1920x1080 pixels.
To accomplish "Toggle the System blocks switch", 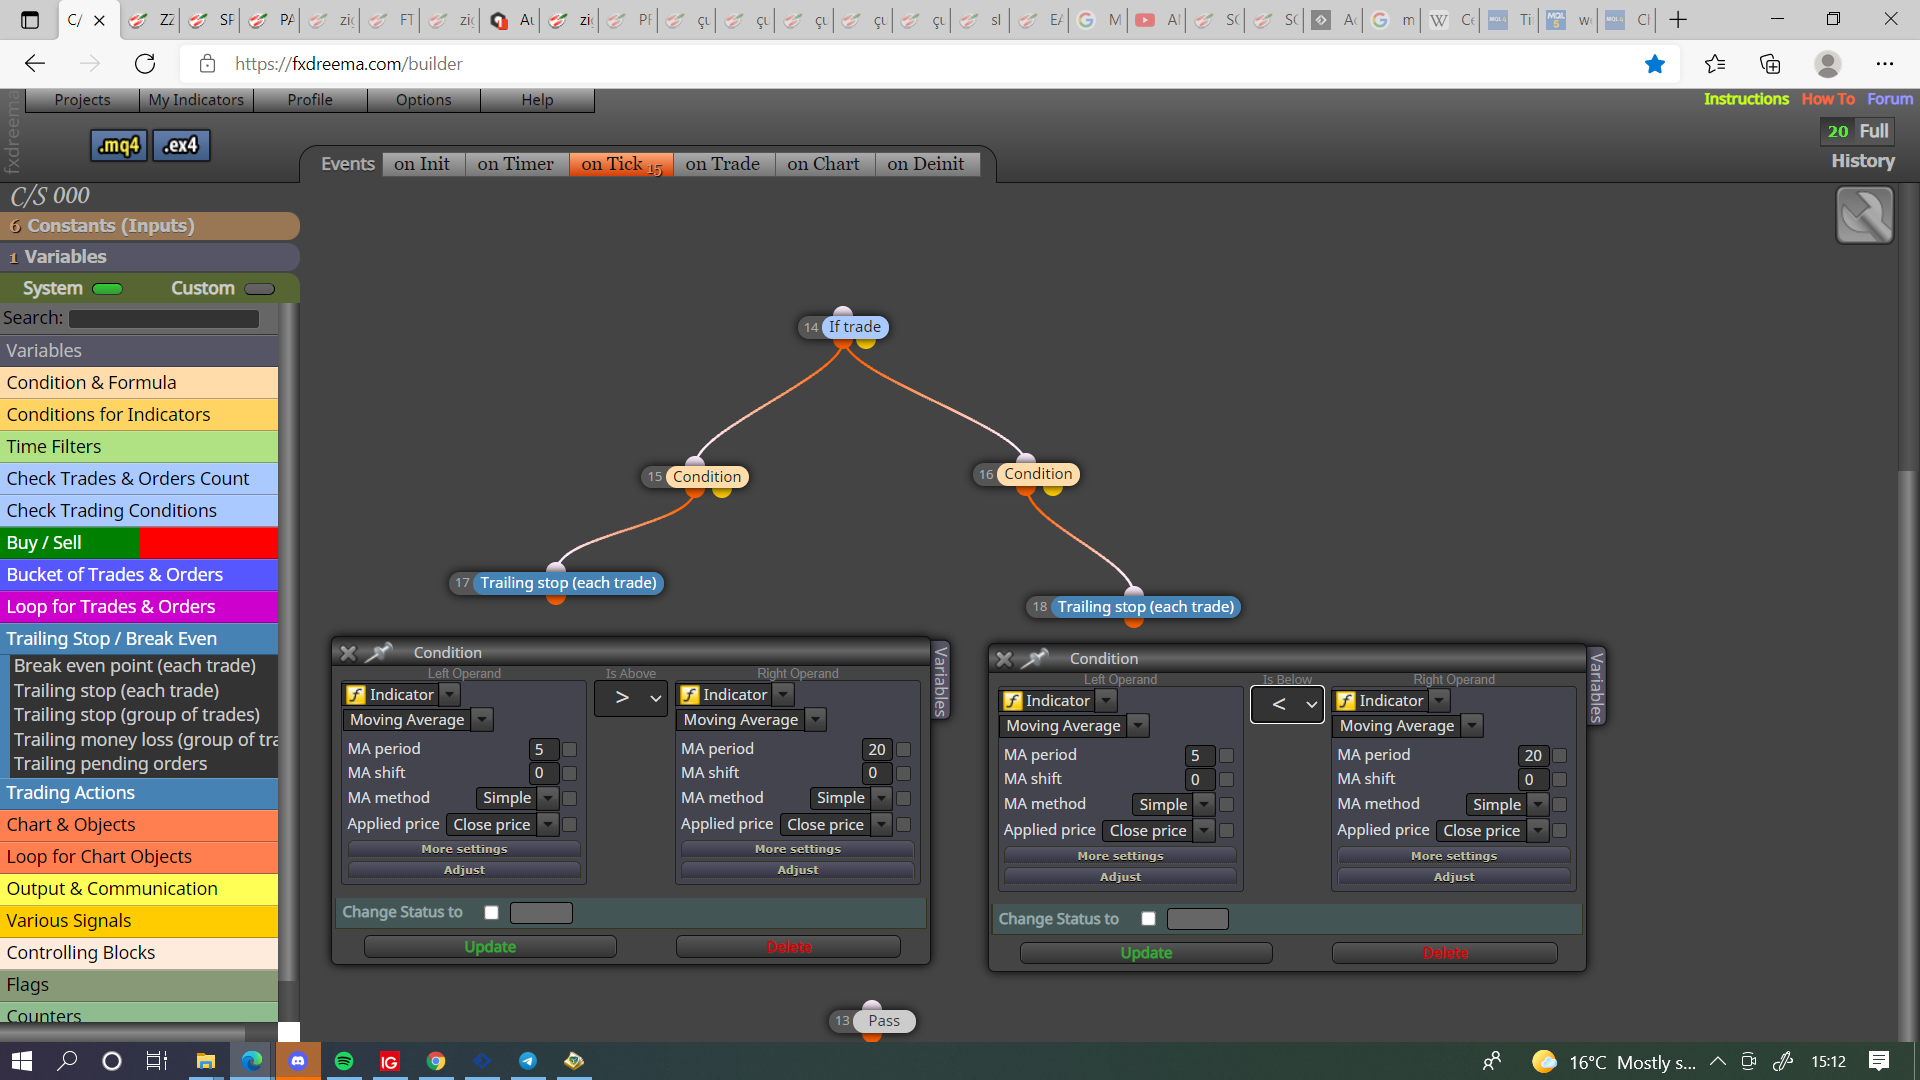I will point(108,289).
